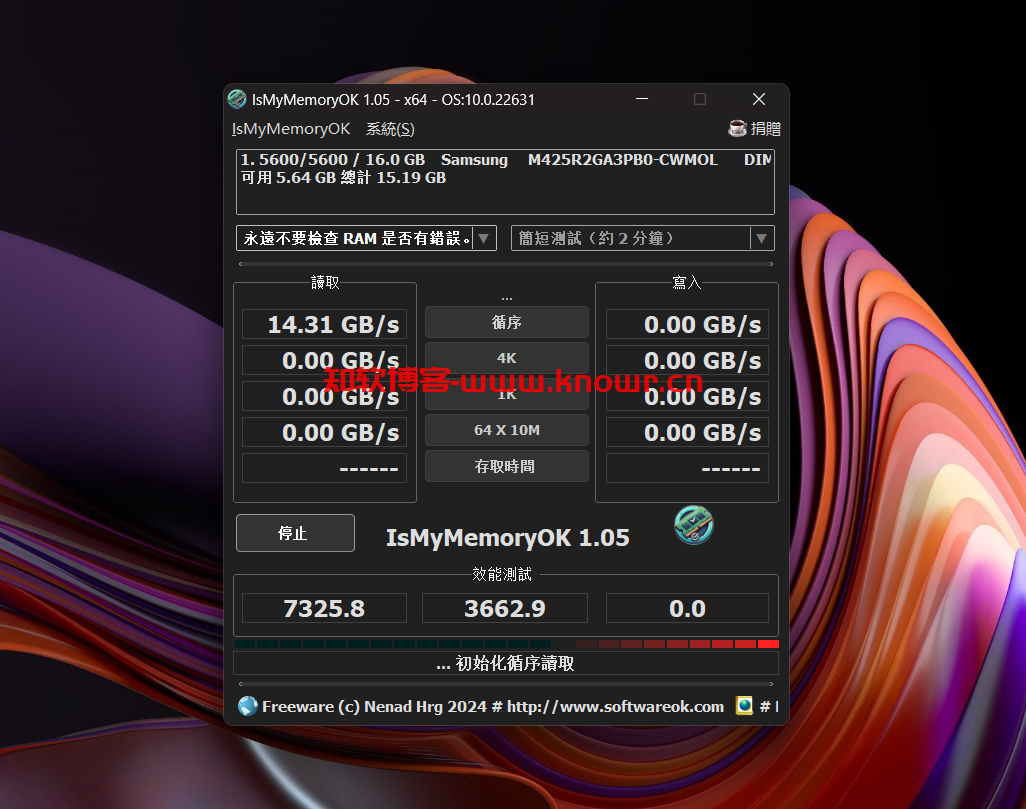
Task: Click the round memory chip logo icon
Action: [x=694, y=525]
